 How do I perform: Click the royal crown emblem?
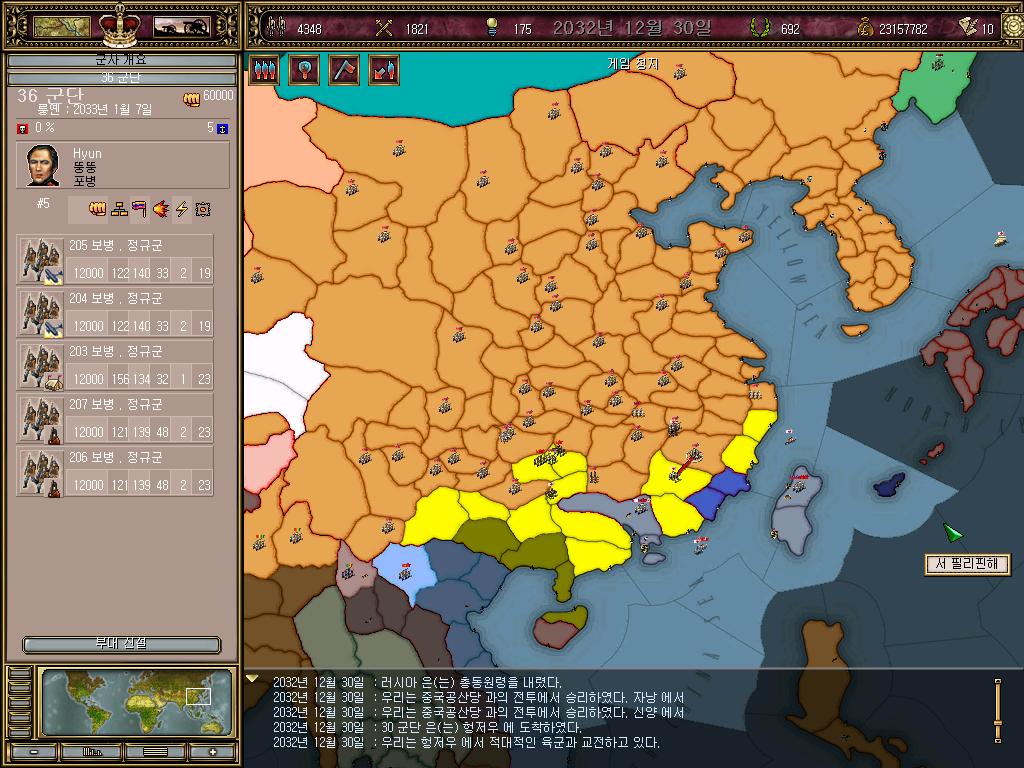click(120, 25)
